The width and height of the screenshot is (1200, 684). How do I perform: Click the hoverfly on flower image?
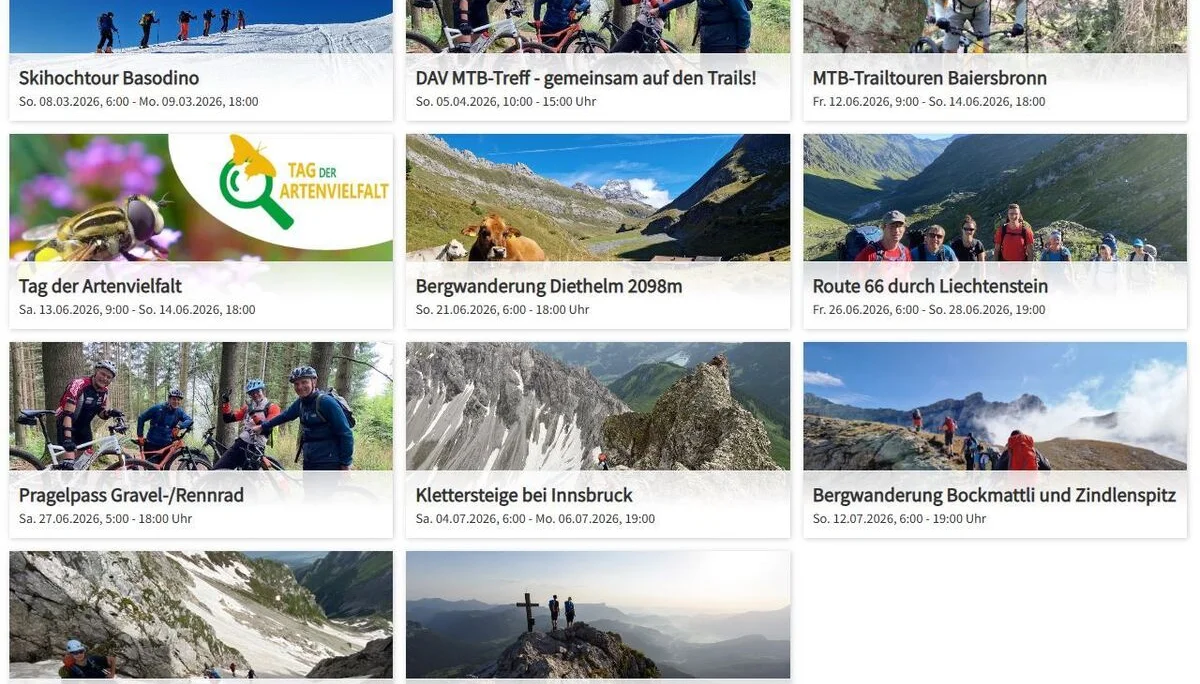coord(95,215)
